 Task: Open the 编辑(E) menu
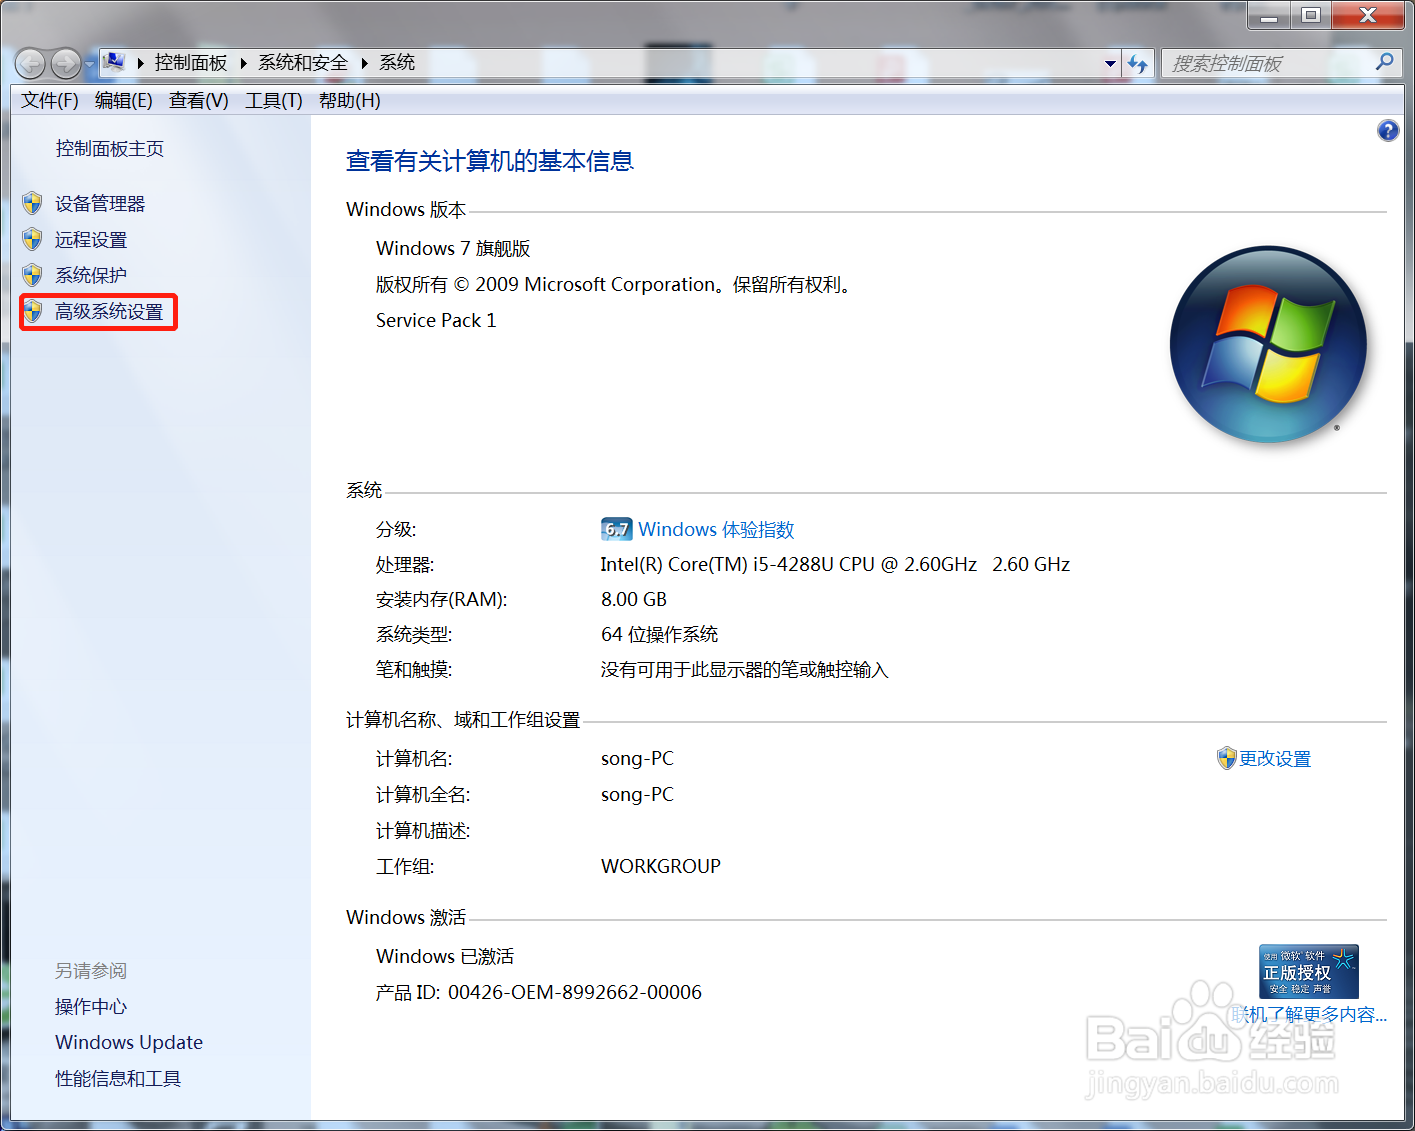[x=124, y=100]
